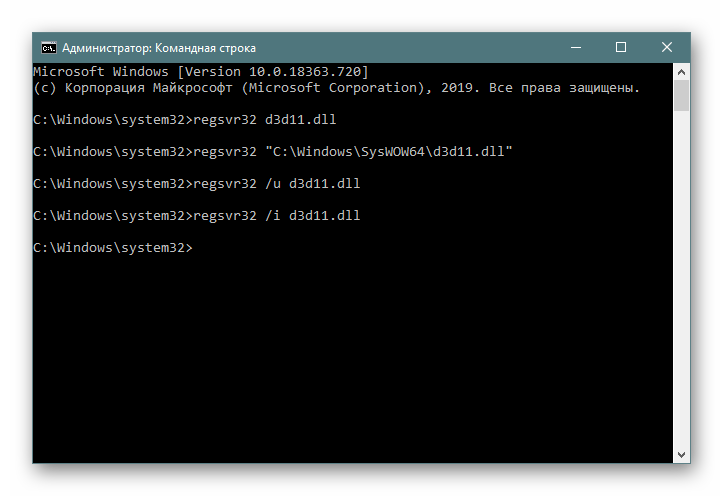Image resolution: width=723 pixels, height=496 pixels.
Task: Minimize the Command Prompt window
Action: point(575,47)
